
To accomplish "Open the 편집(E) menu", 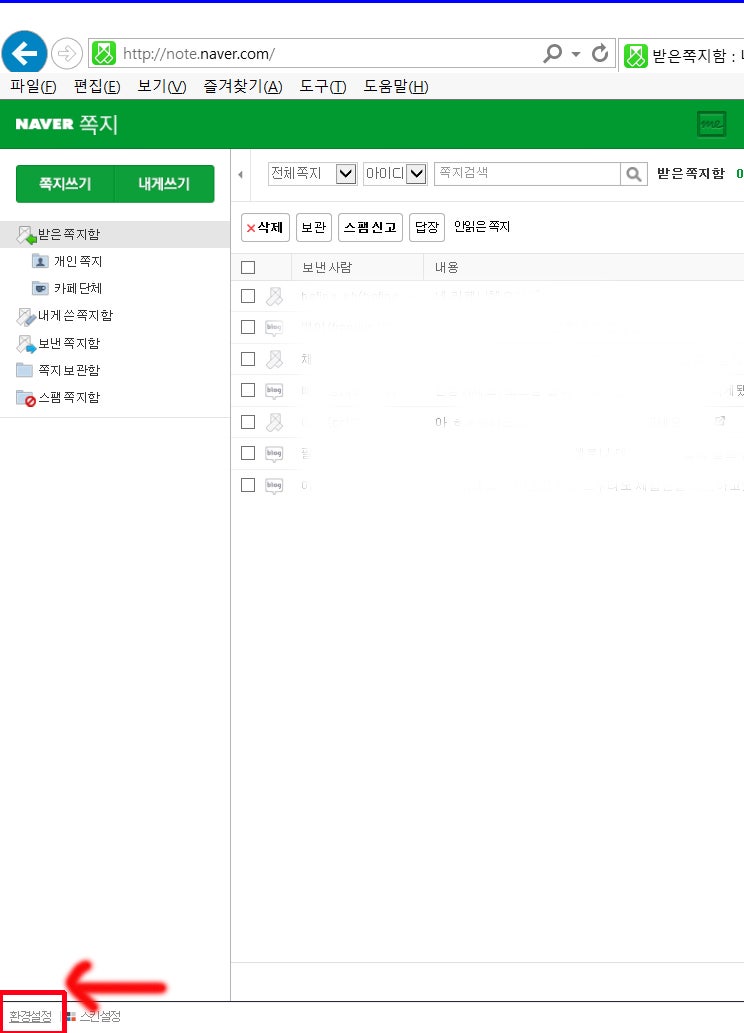I will (x=97, y=86).
